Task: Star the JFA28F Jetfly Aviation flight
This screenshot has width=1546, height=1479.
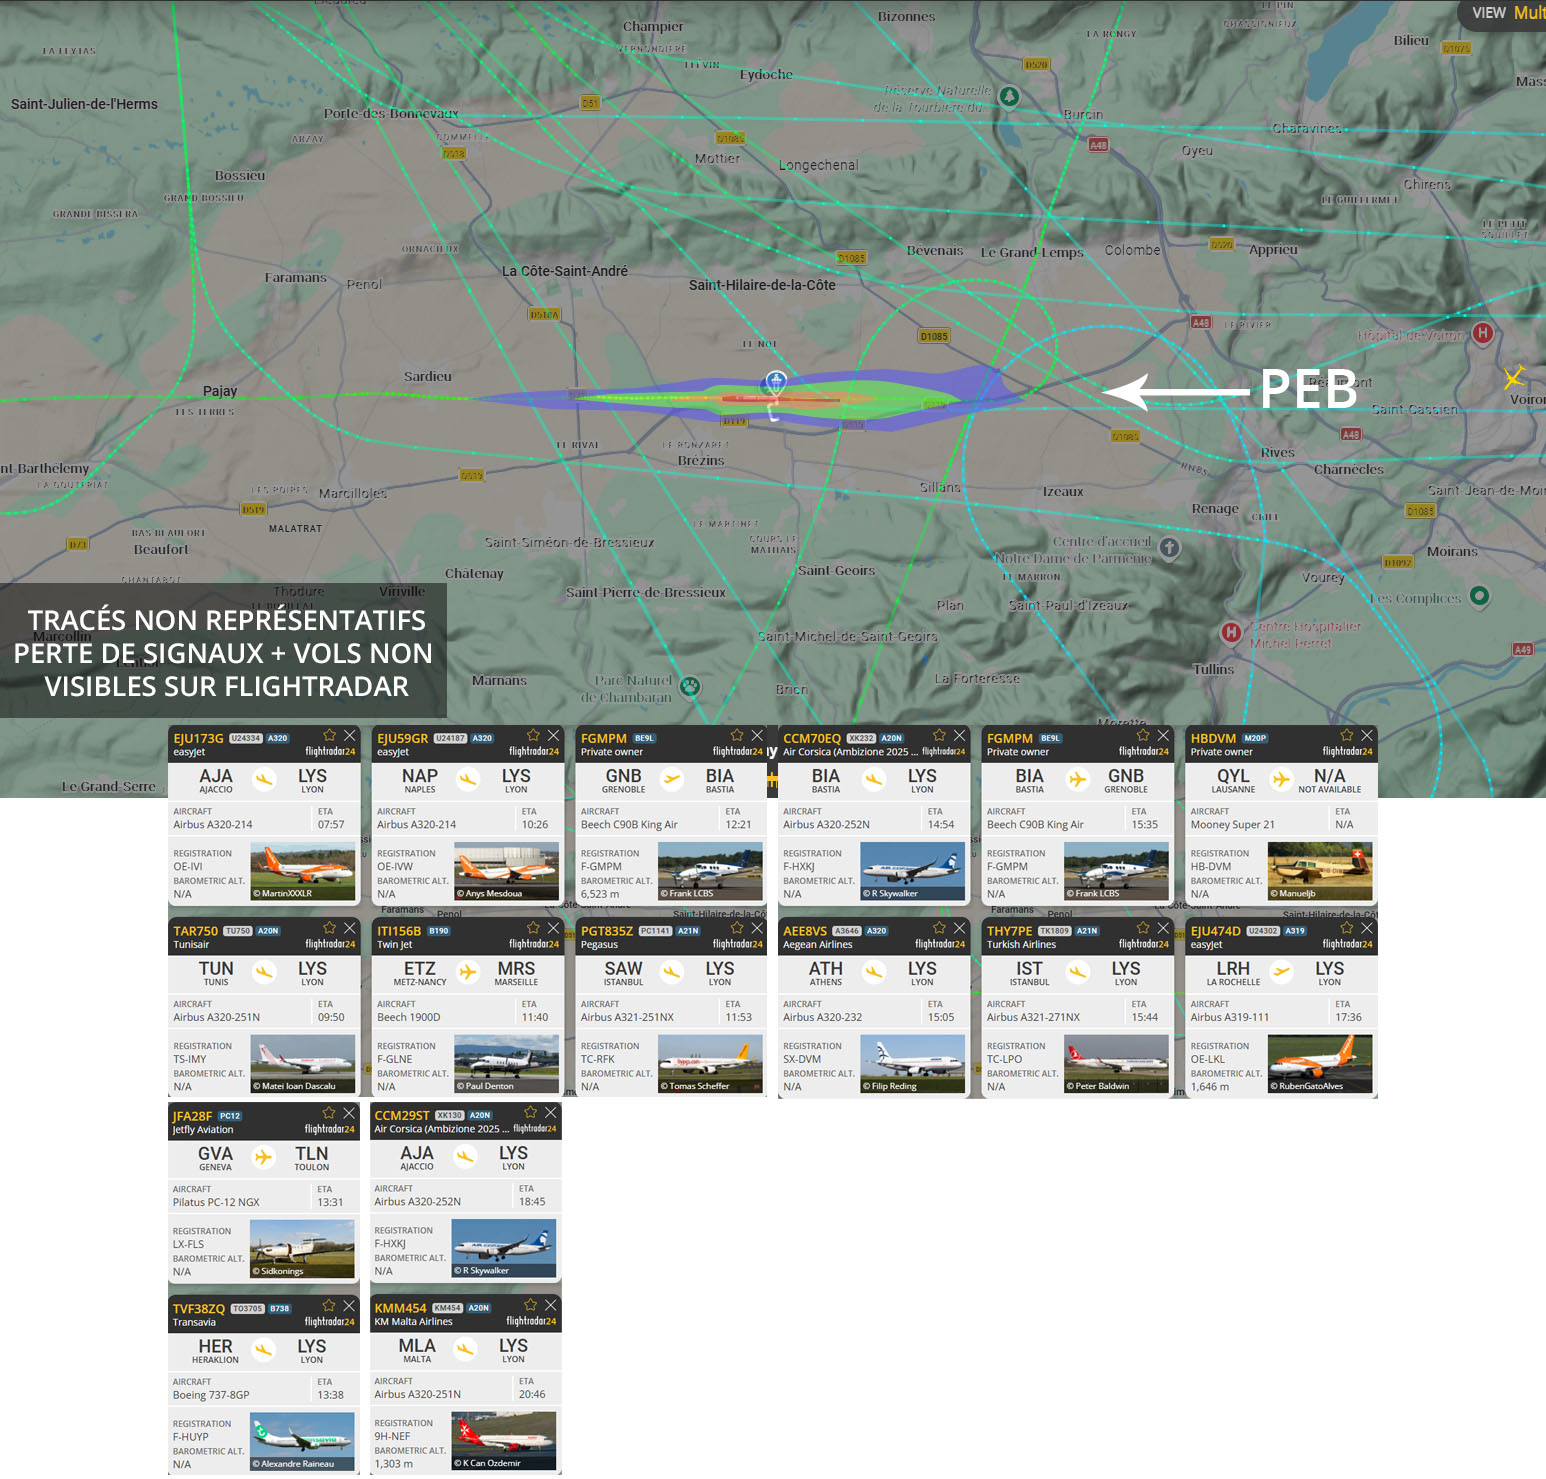Action: tap(329, 1113)
